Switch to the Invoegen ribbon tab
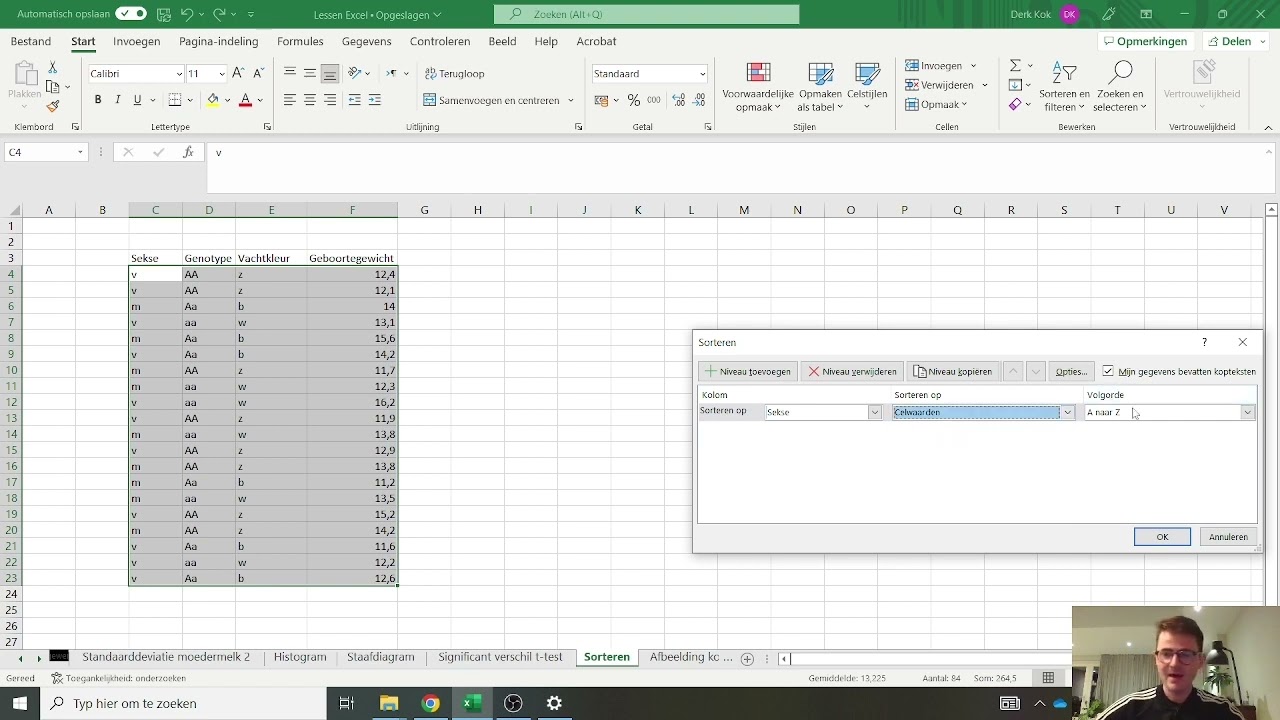This screenshot has width=1280, height=720. point(137,41)
